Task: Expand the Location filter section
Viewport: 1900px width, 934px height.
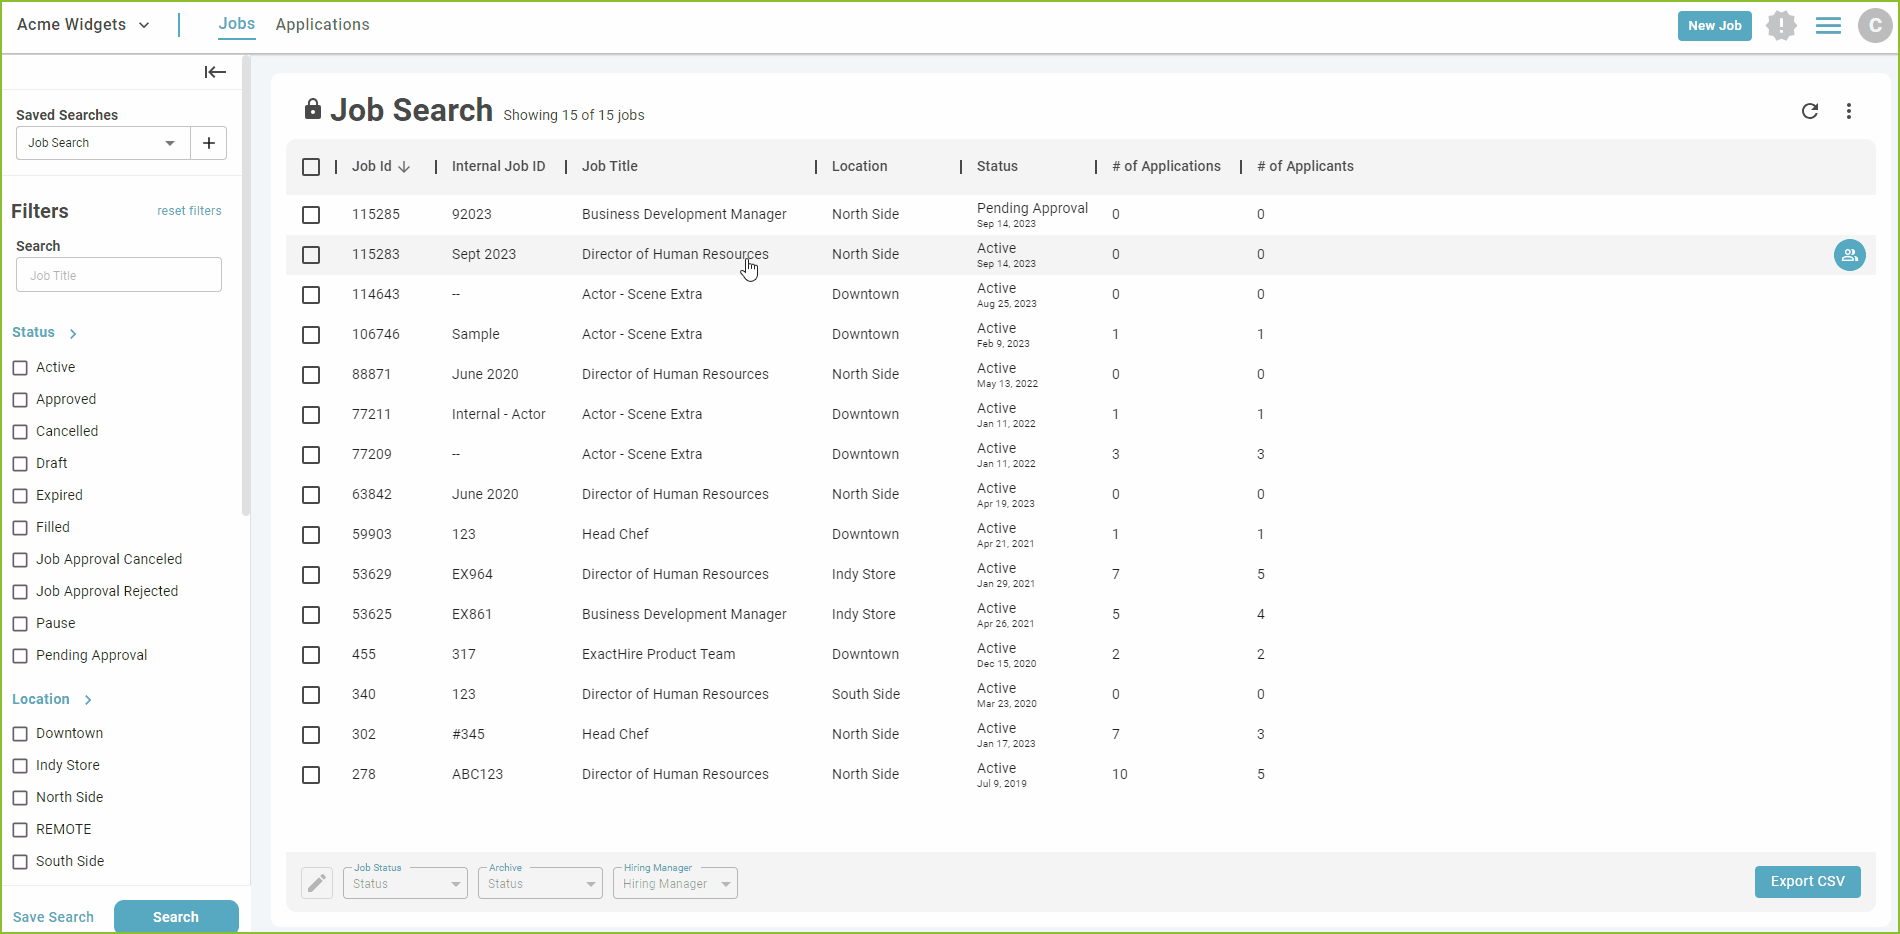Action: [x=52, y=699]
